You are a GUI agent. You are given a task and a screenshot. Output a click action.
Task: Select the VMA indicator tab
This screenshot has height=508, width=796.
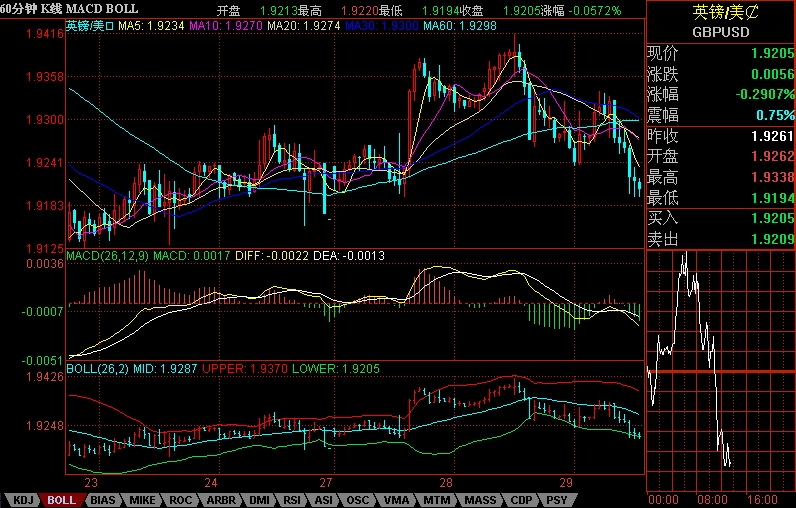[395, 499]
